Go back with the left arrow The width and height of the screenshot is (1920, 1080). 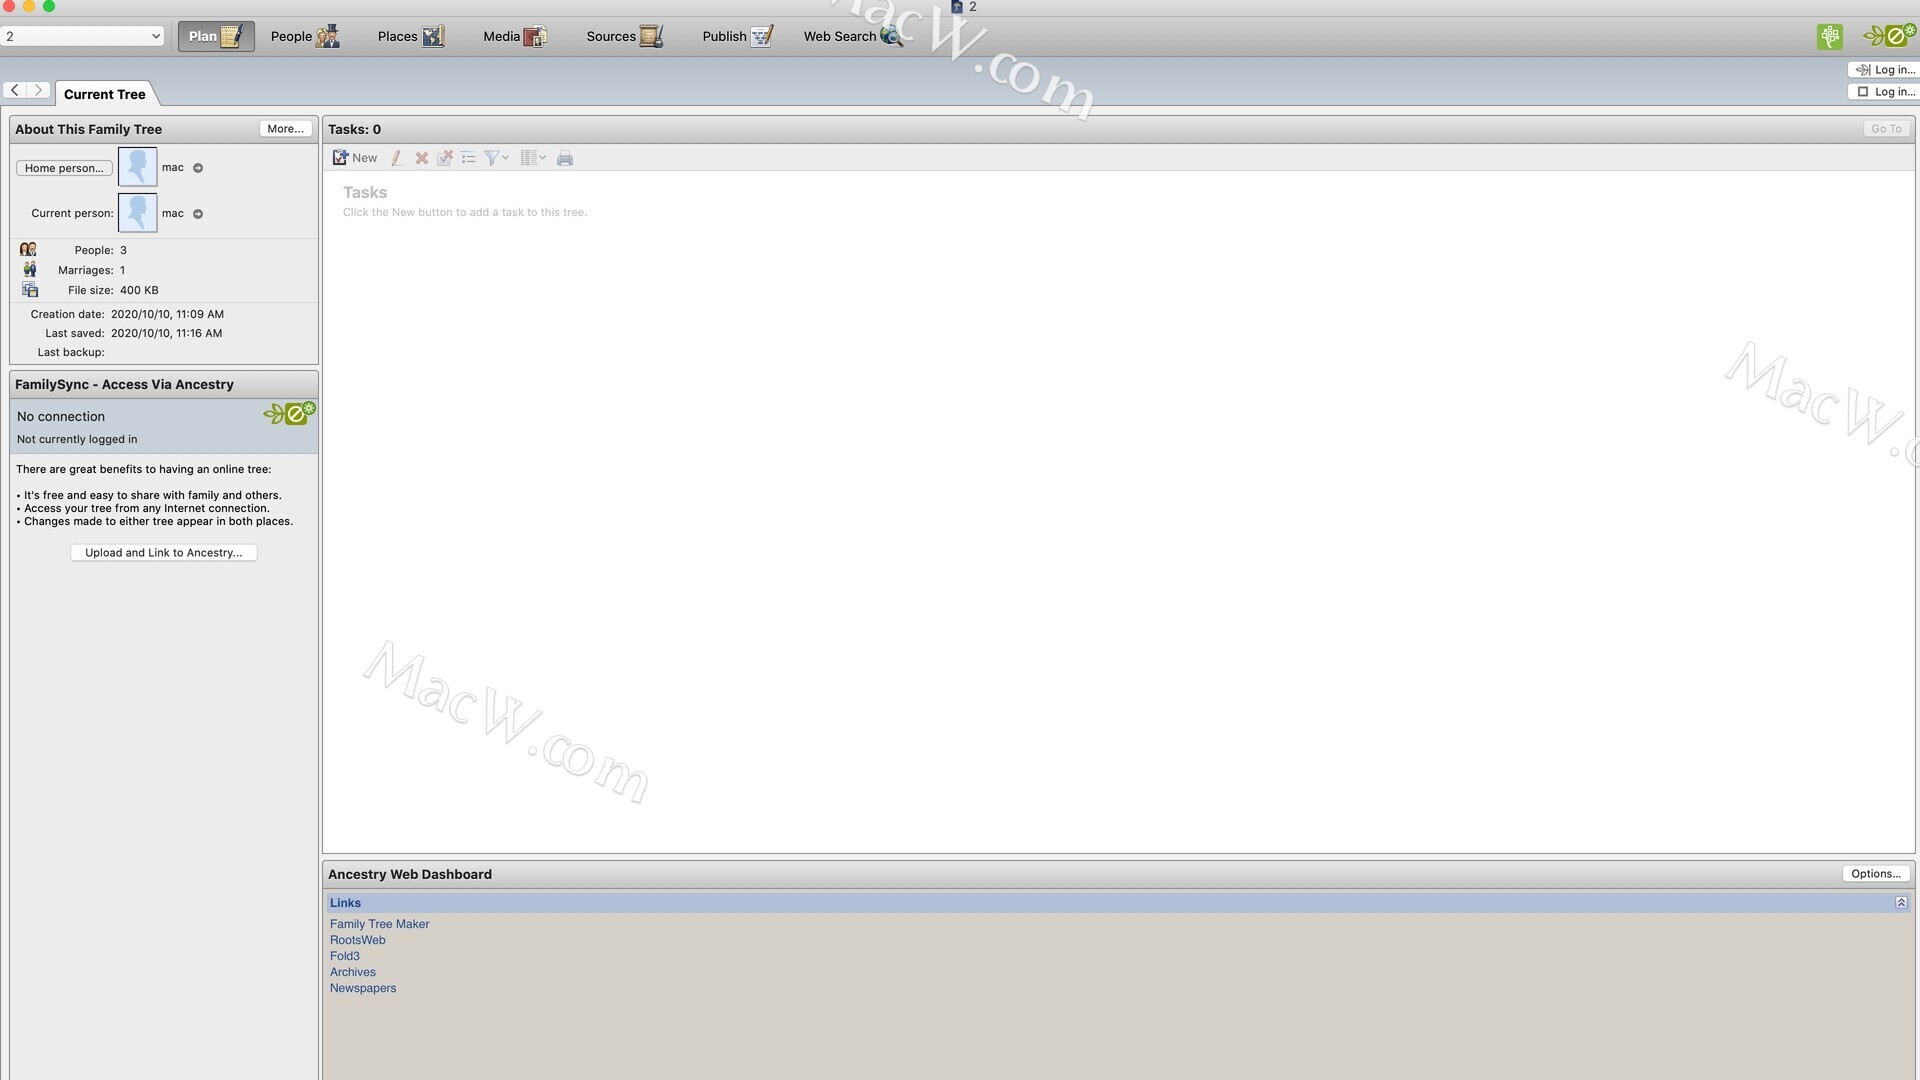click(x=15, y=90)
